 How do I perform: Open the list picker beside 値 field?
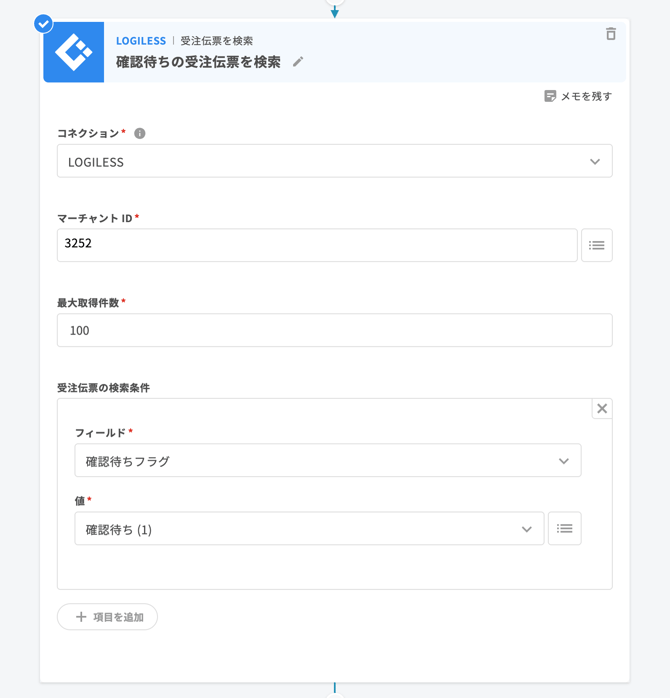(x=564, y=529)
